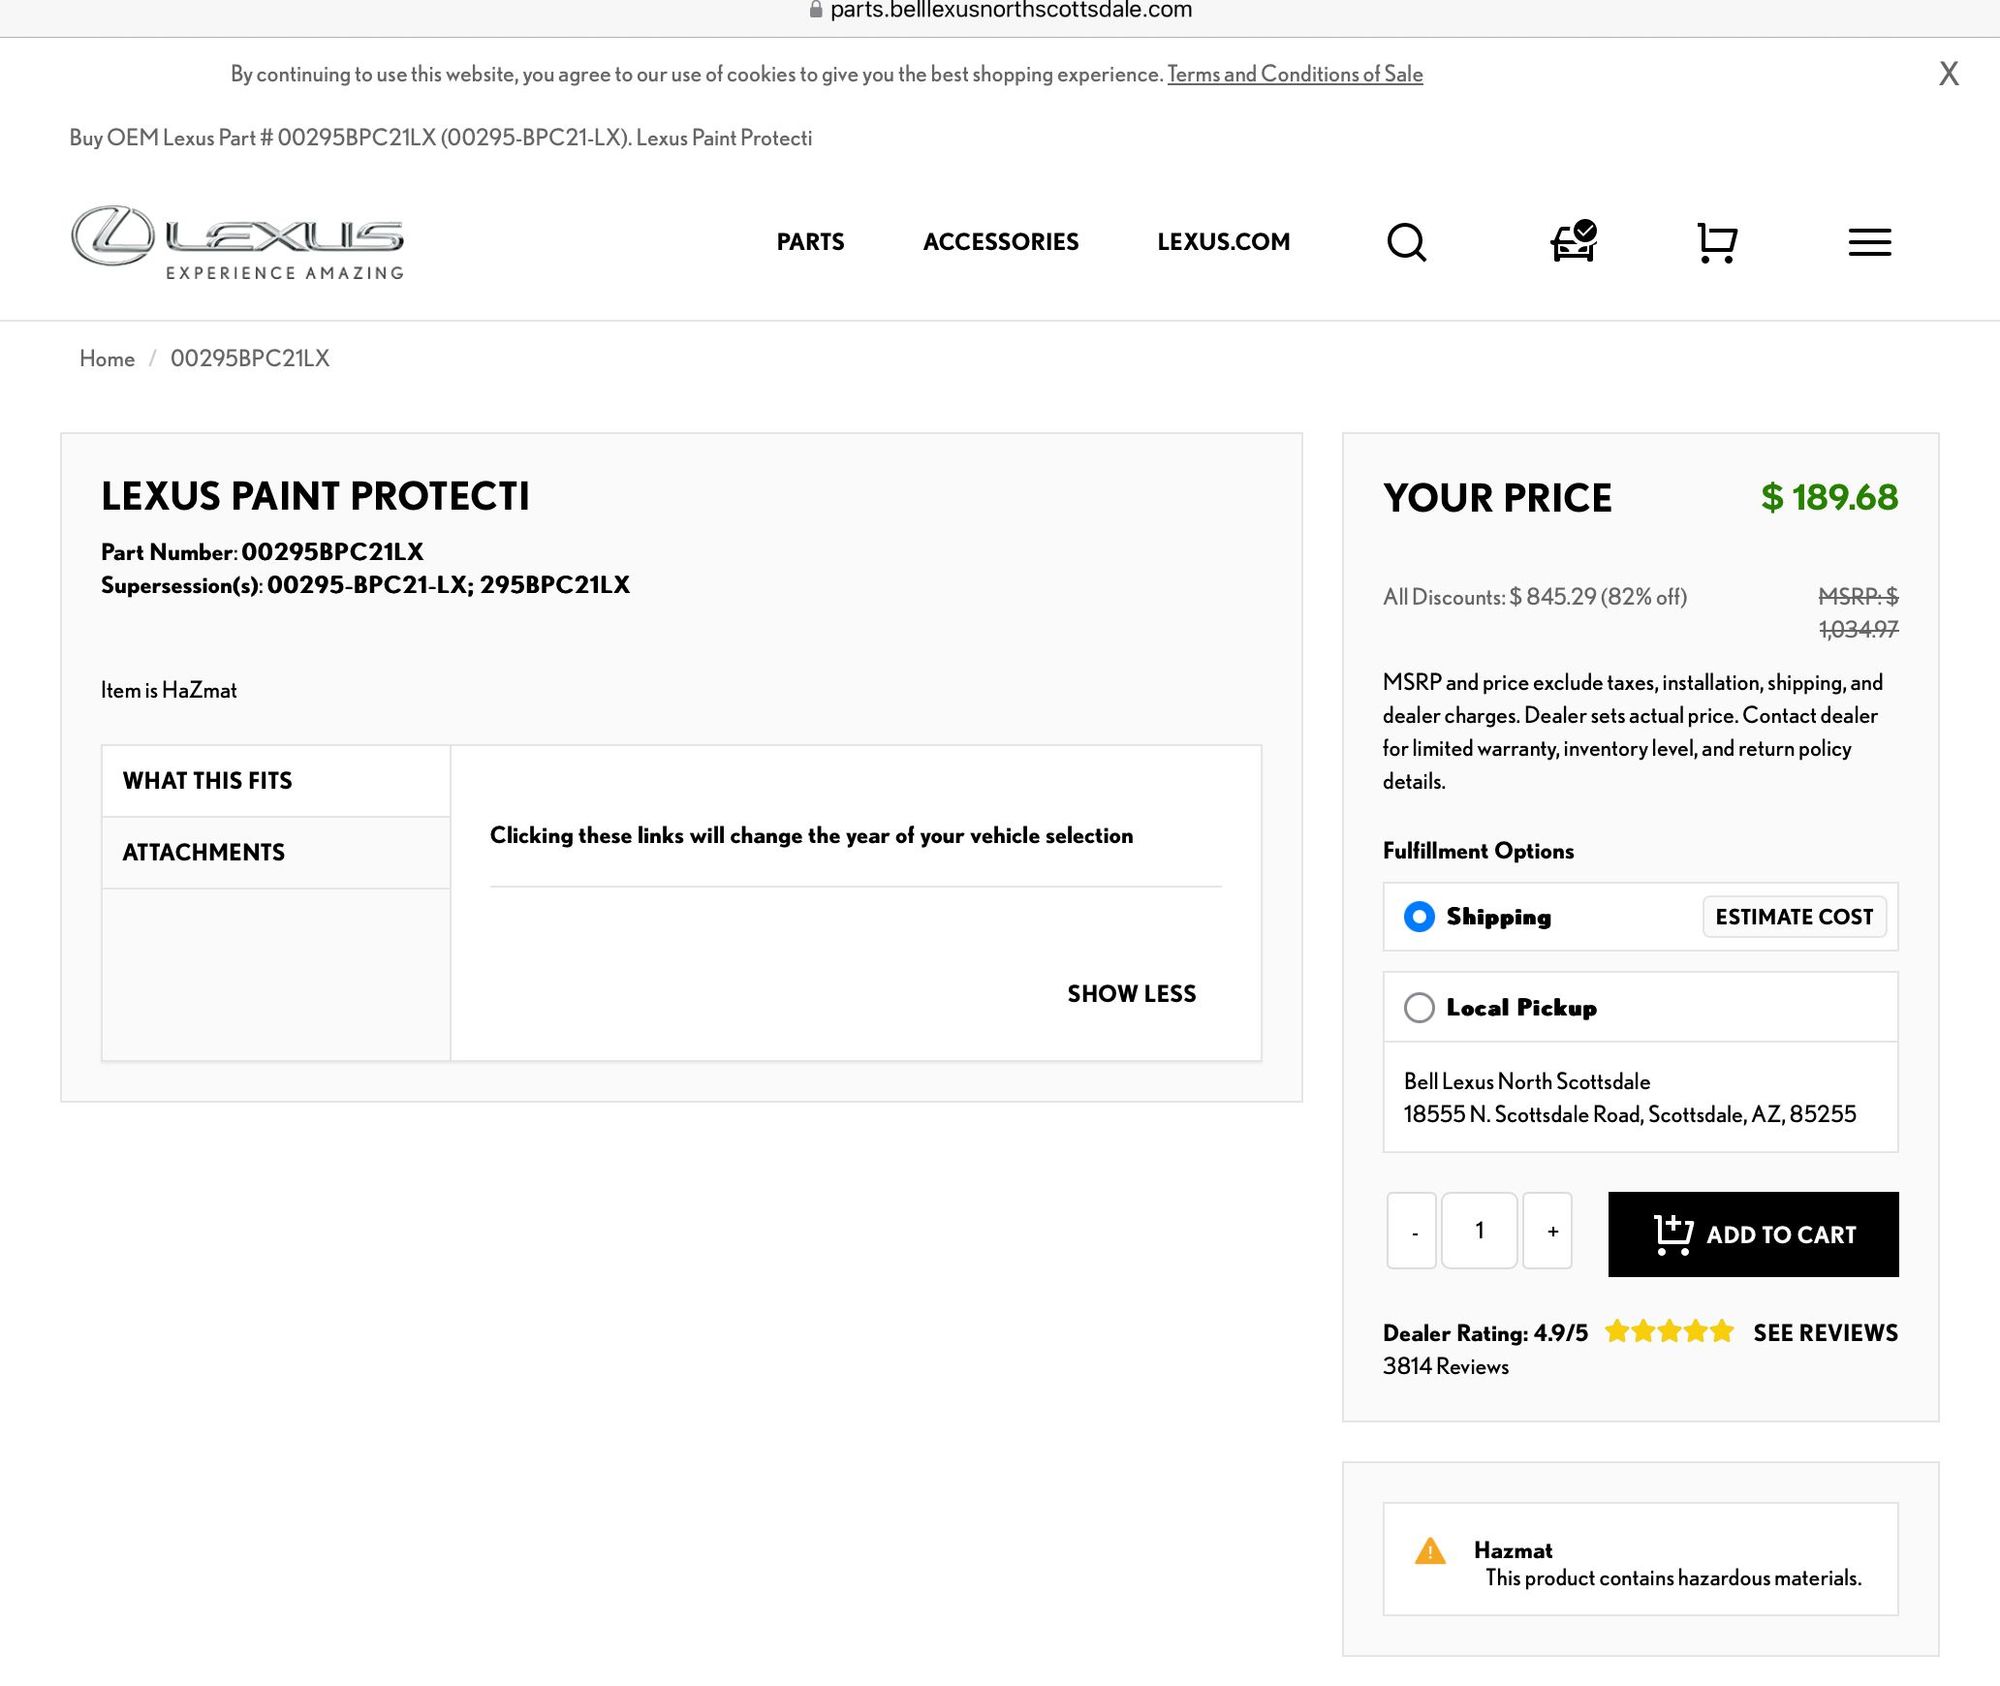Dismiss cookie banner with X
Image resolution: width=2000 pixels, height=1686 pixels.
coord(1948,74)
